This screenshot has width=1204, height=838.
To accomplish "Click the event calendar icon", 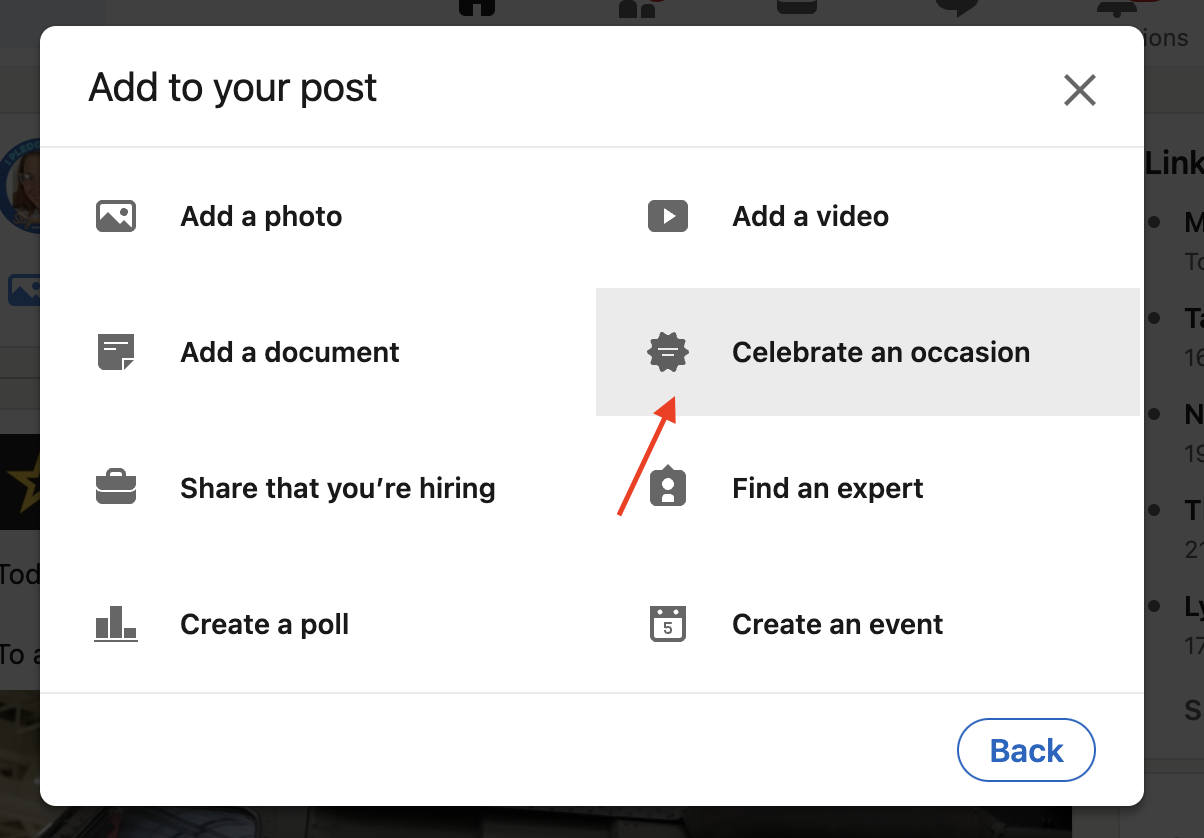I will point(667,624).
